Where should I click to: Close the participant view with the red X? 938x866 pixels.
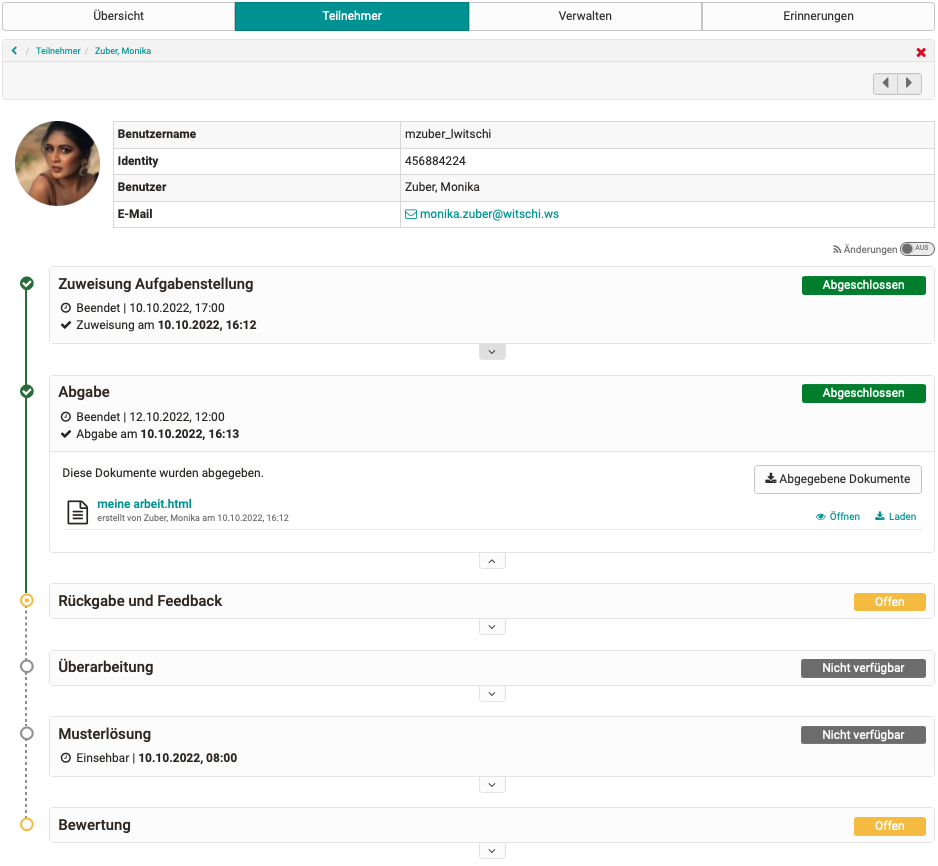click(921, 52)
